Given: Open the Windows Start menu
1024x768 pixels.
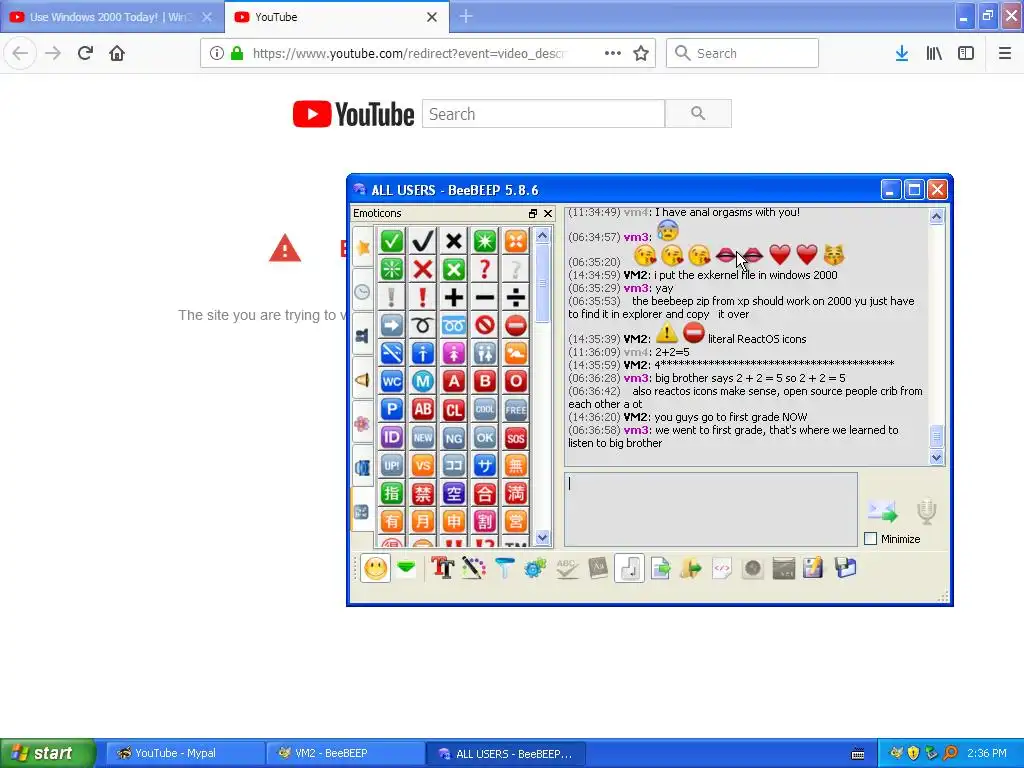Looking at the screenshot, I should (47, 753).
